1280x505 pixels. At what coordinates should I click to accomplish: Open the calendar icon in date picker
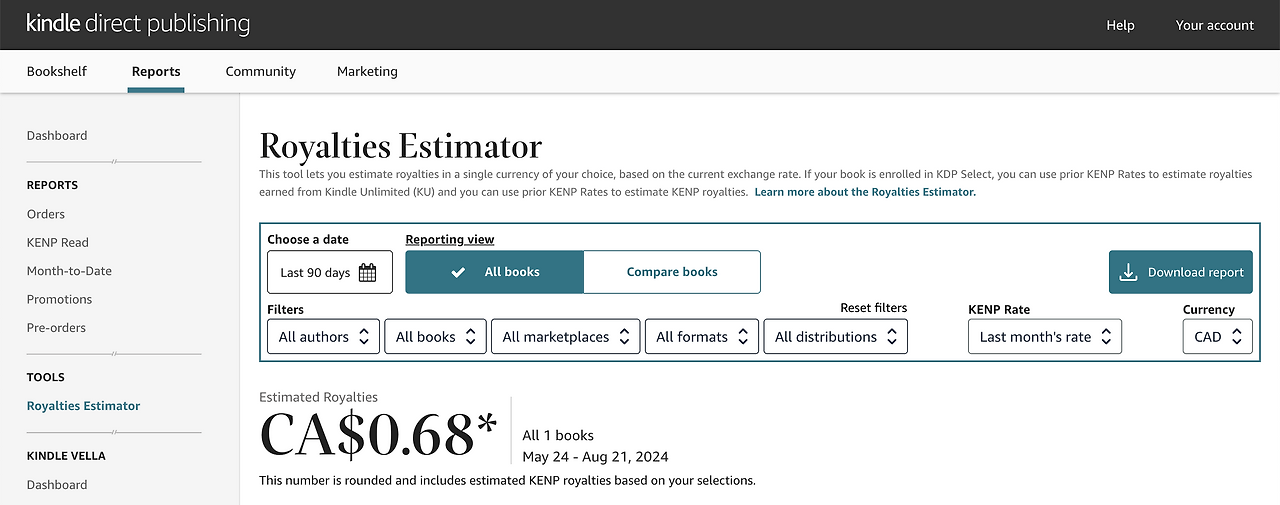[367, 272]
